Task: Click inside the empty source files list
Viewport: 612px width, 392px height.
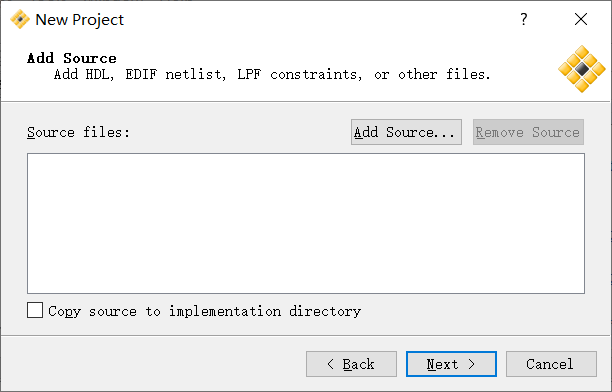Action: 306,223
